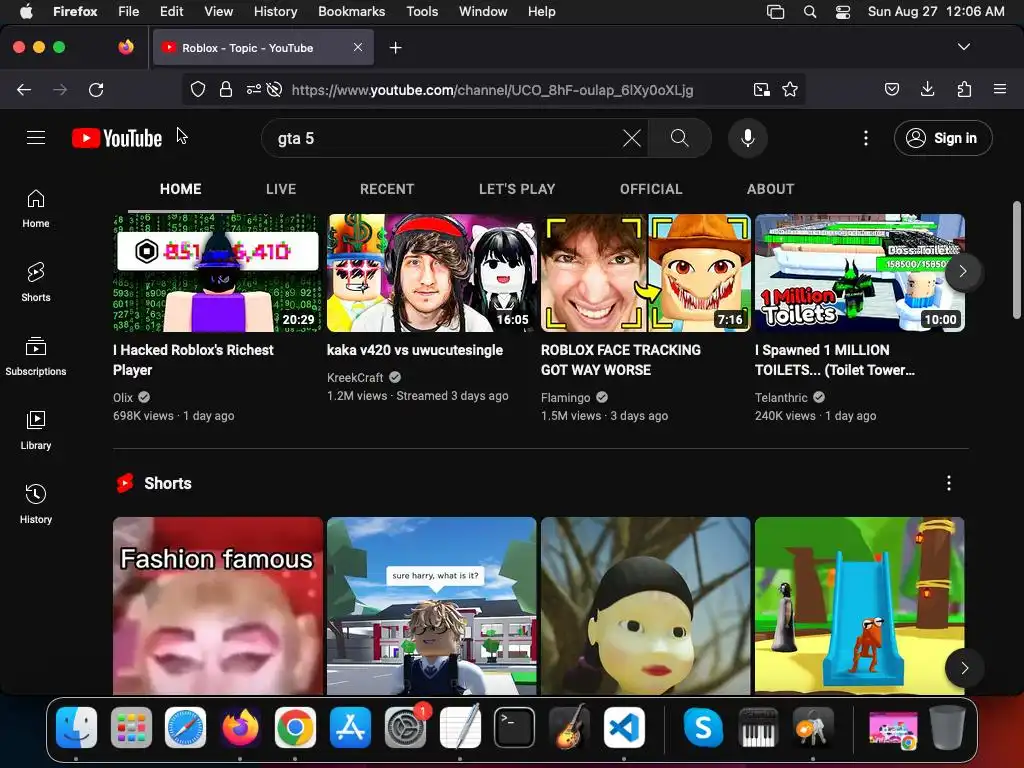This screenshot has width=1024, height=768.
Task: Click the padlock site information icon
Action: pyautogui.click(x=226, y=89)
